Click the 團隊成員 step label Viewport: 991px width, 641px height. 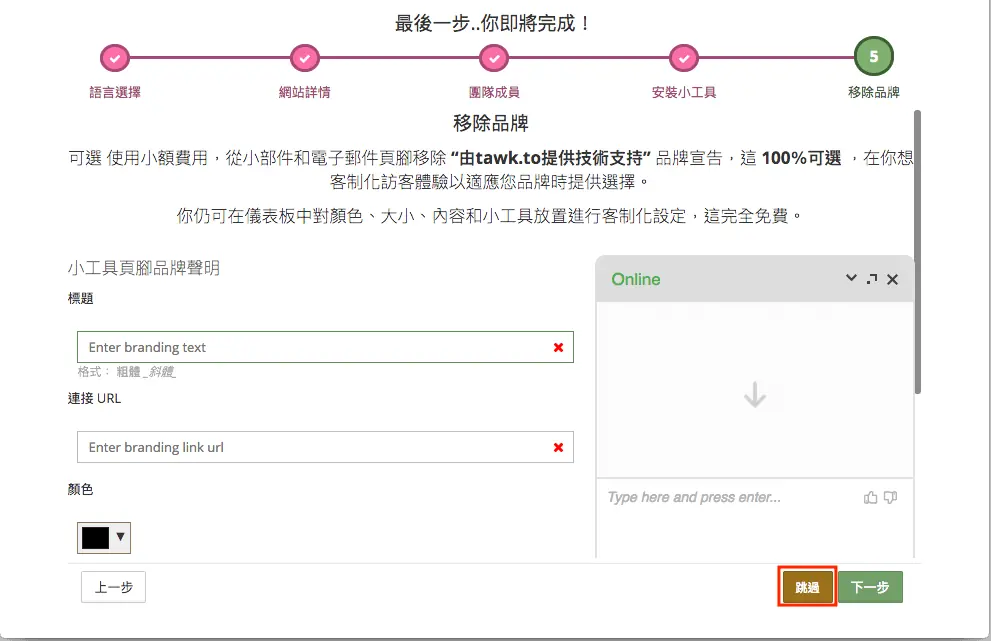[494, 92]
